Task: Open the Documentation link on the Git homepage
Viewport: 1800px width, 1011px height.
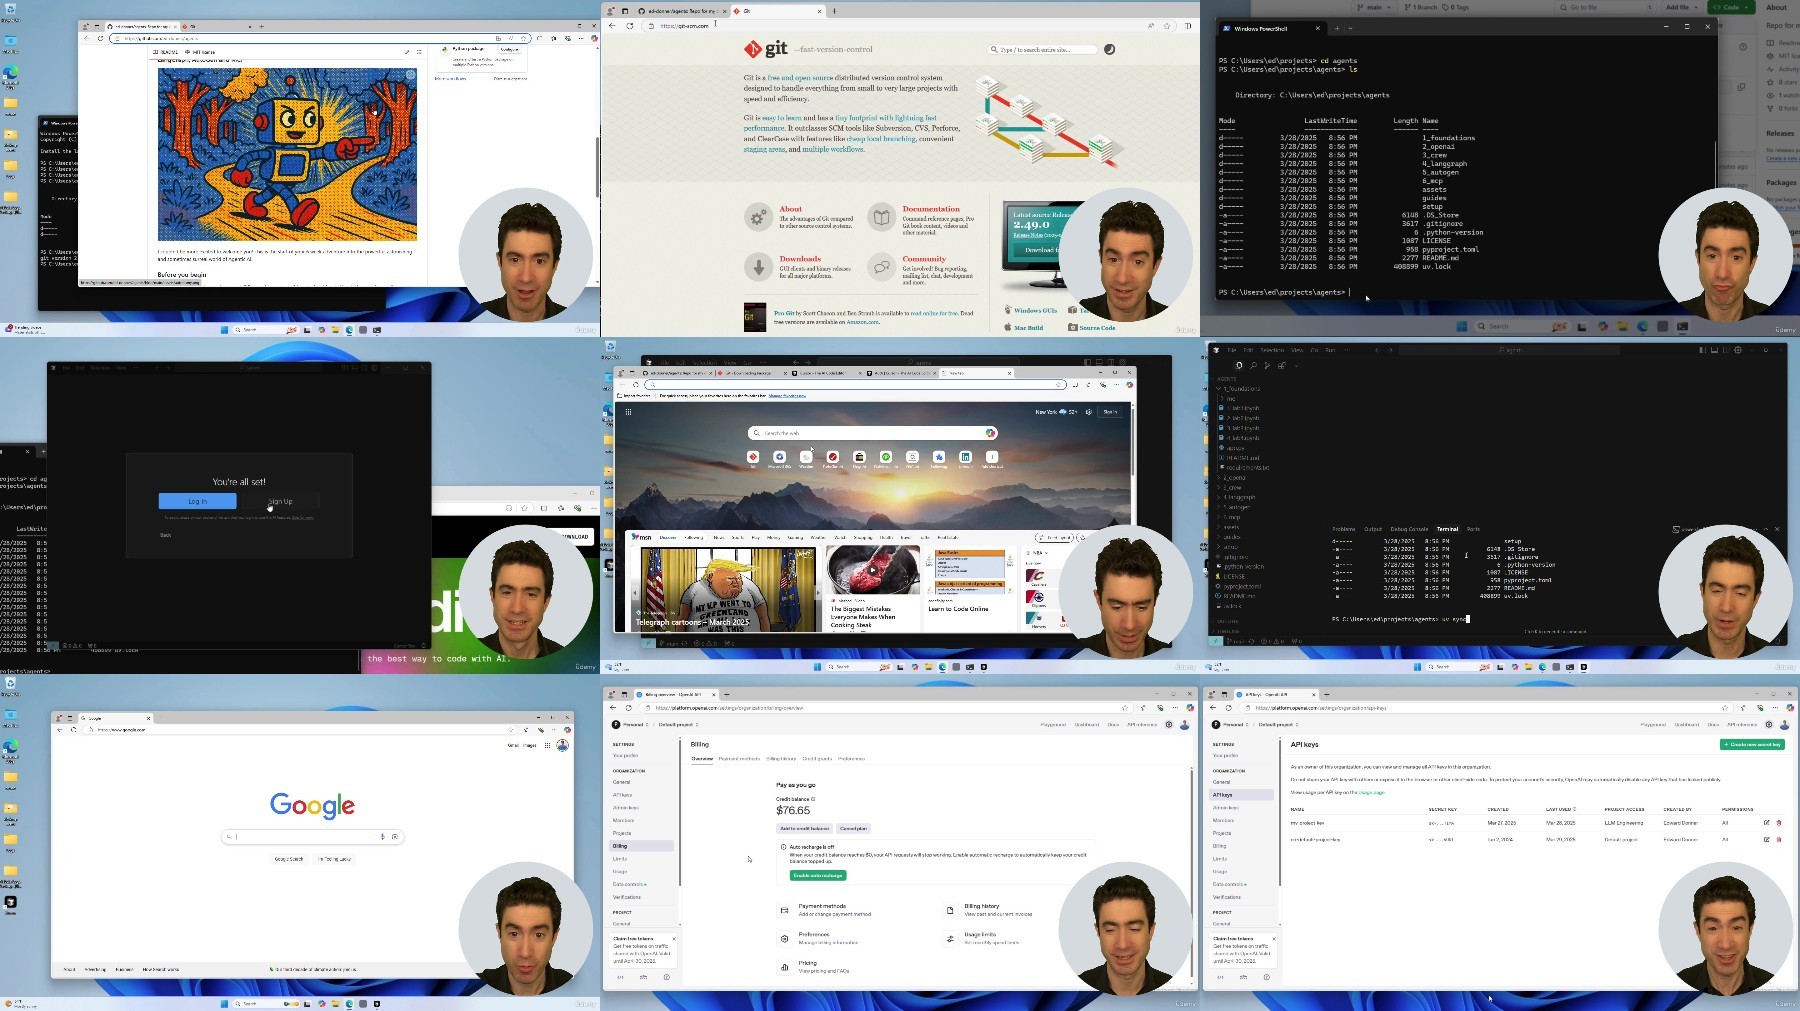Action: point(930,209)
